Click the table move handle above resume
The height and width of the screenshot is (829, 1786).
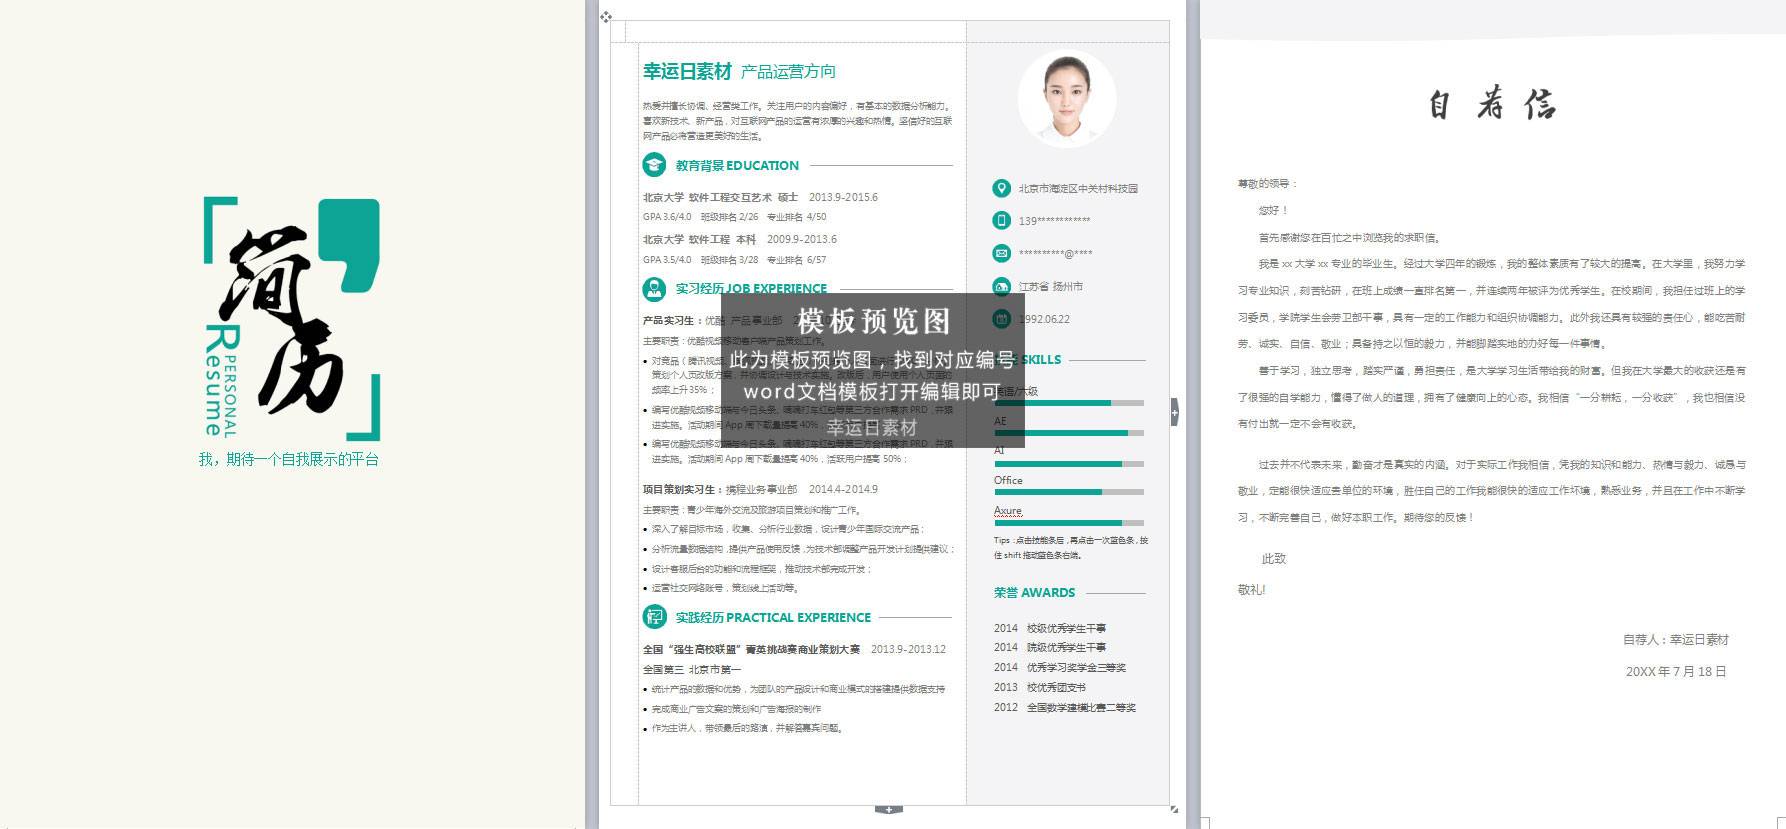click(606, 17)
